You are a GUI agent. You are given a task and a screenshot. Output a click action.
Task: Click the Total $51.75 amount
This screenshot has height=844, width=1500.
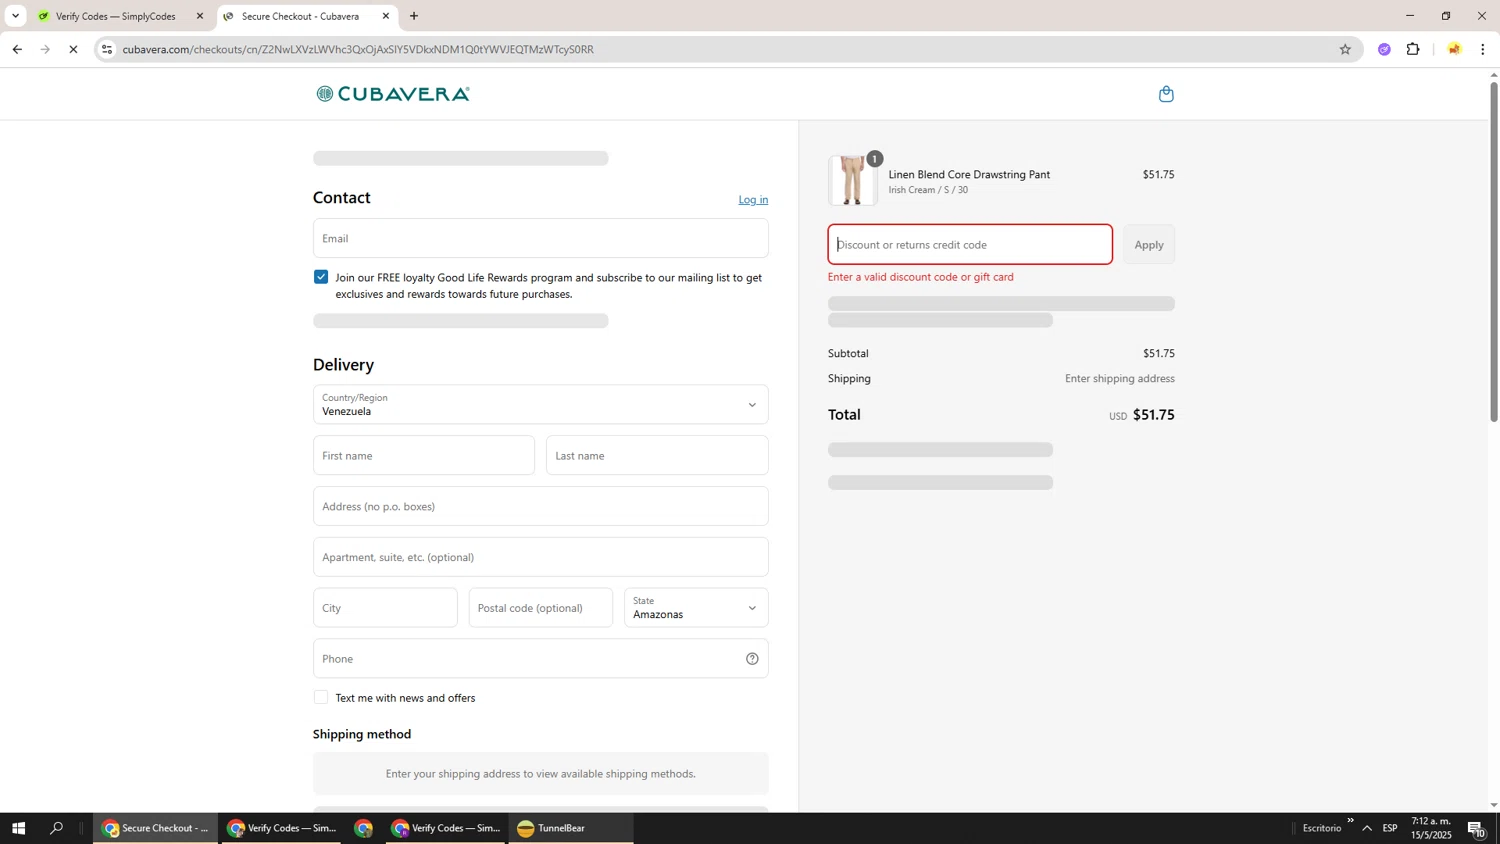[x=1153, y=415]
